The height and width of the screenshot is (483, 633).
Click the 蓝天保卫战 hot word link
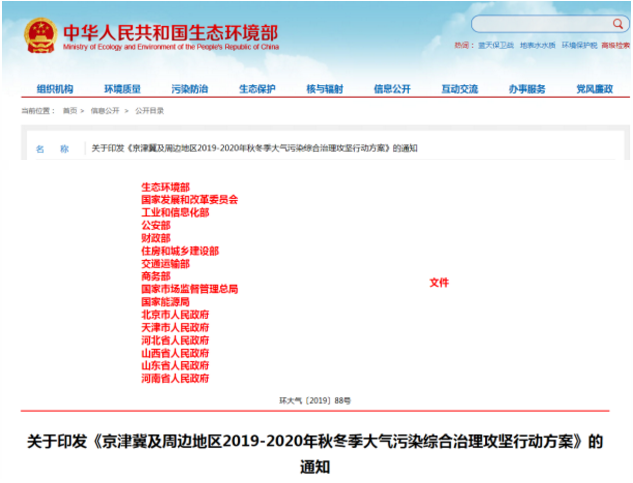[496, 45]
